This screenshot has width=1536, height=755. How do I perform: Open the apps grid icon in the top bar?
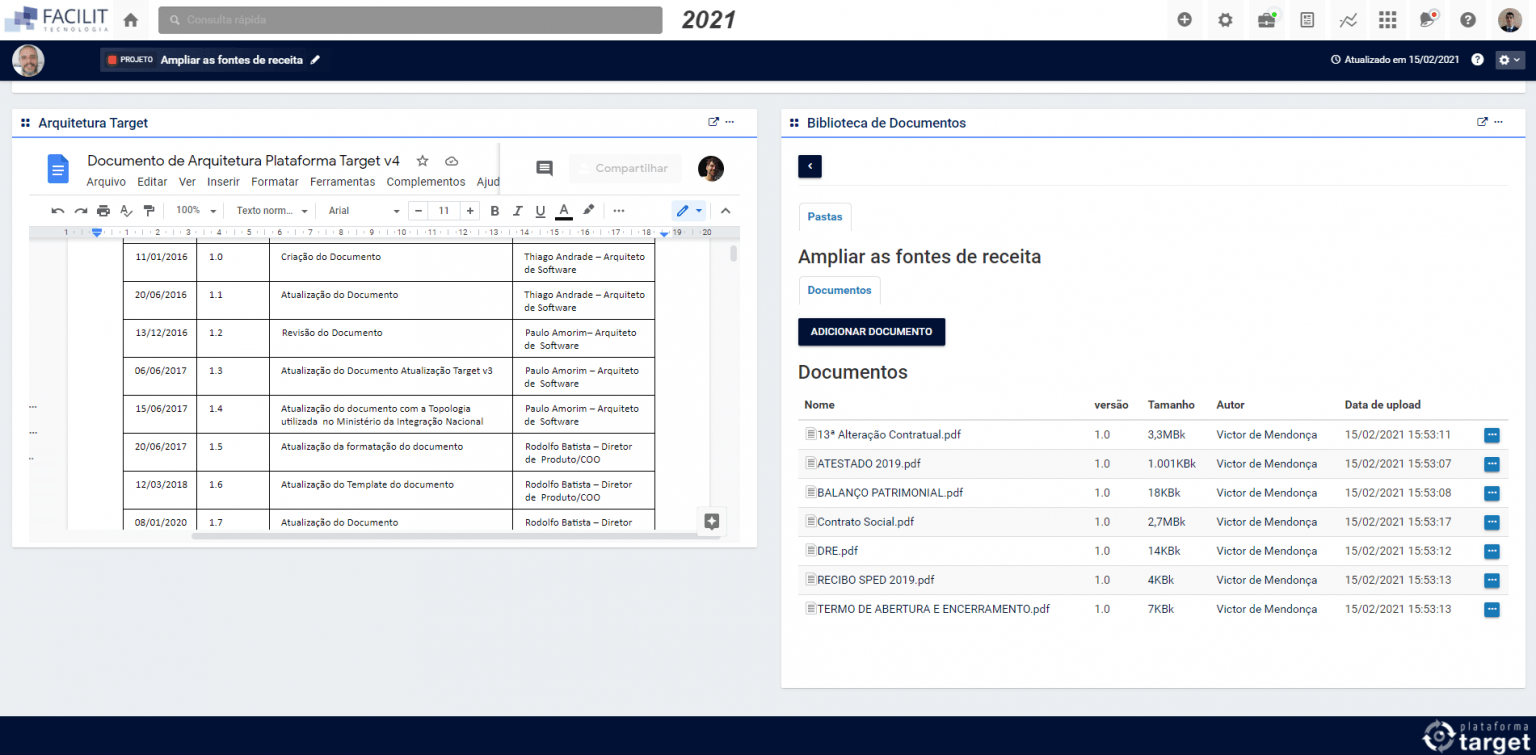1387,19
